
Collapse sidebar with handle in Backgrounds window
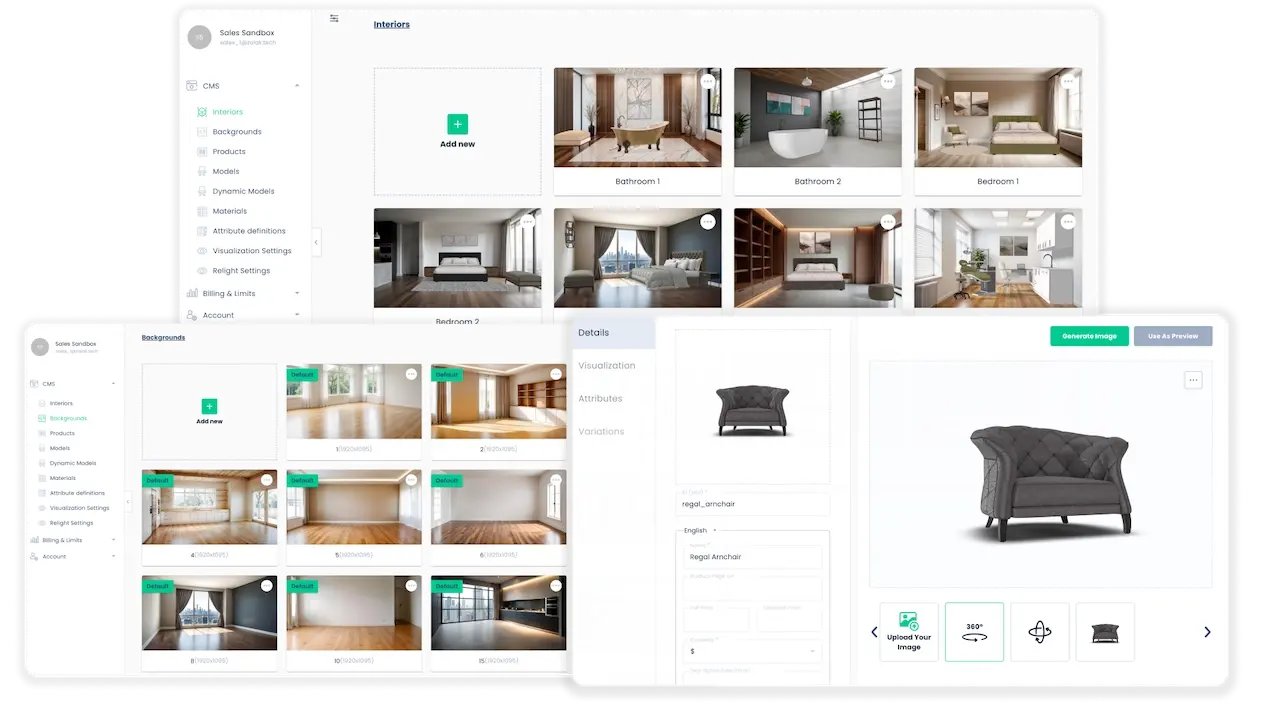pos(127,502)
